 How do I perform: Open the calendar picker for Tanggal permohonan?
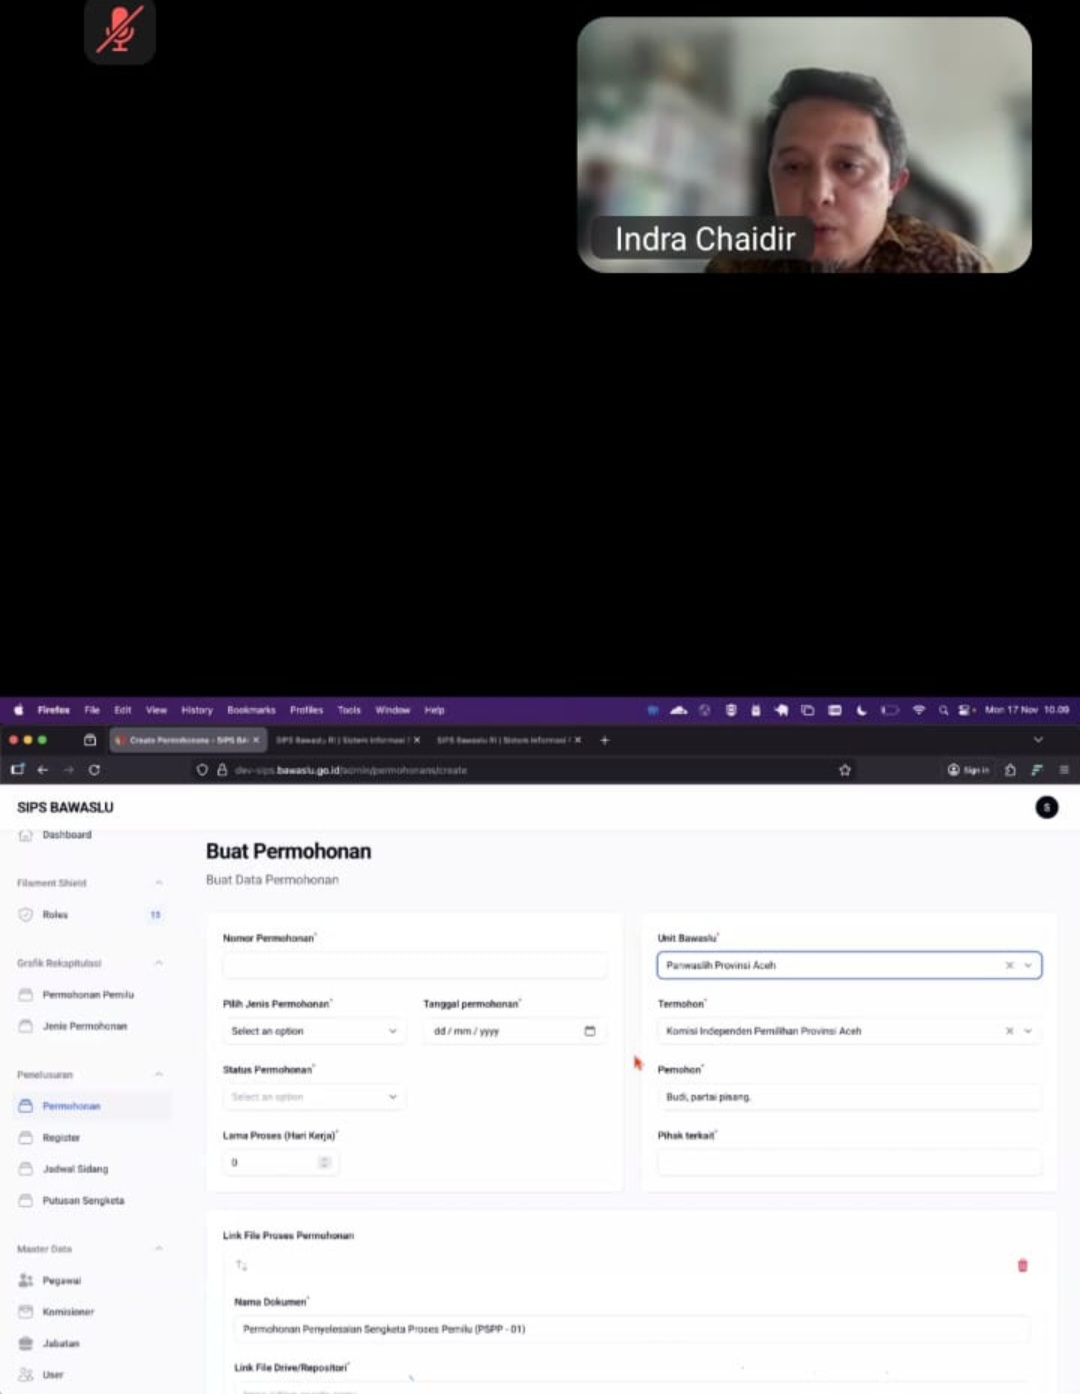(x=589, y=1031)
